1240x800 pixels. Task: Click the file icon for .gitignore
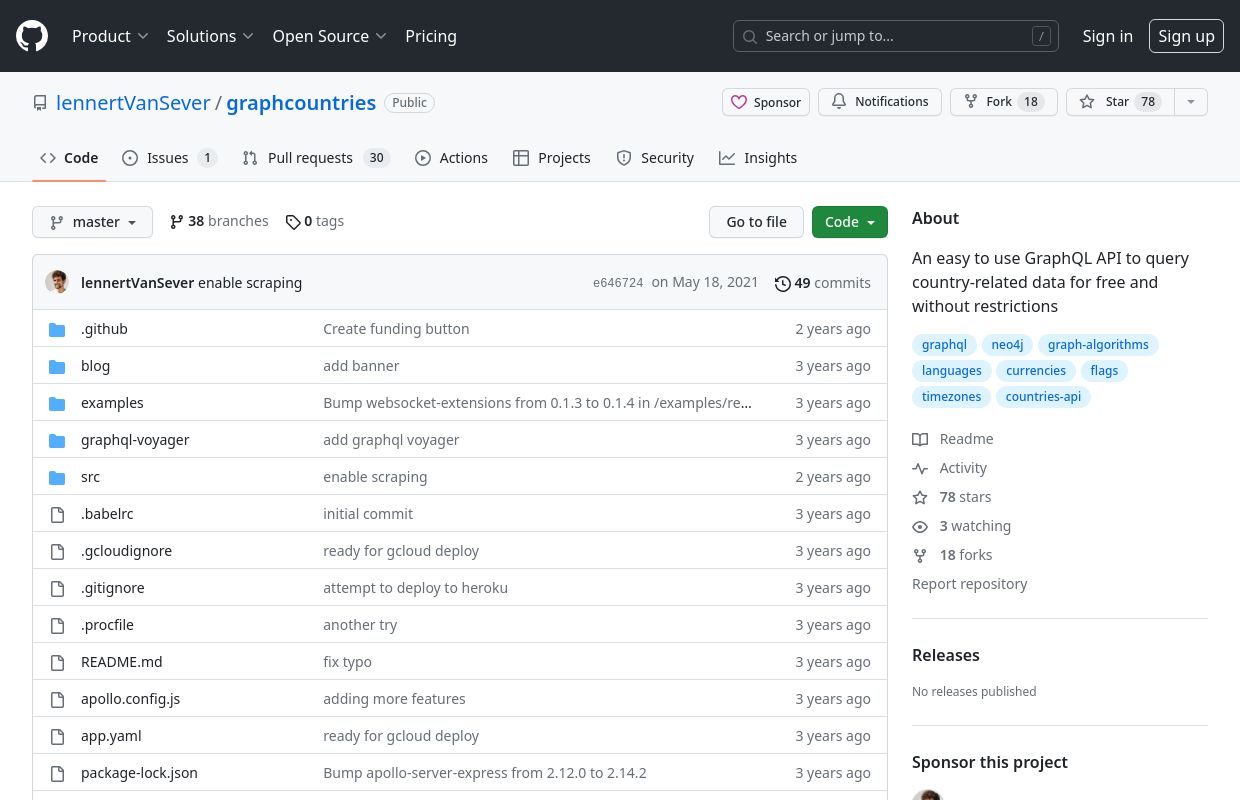click(57, 588)
